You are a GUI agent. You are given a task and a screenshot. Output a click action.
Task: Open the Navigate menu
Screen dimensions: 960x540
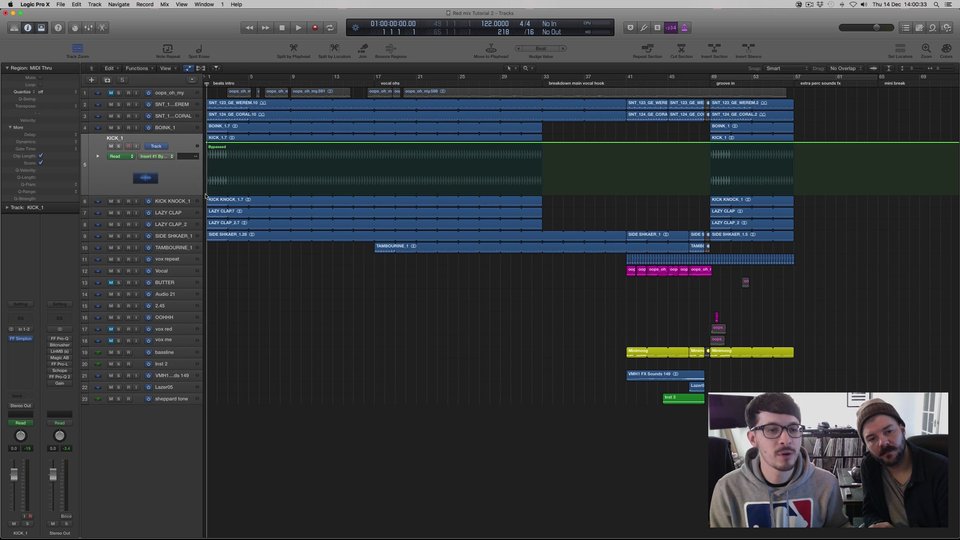point(119,4)
